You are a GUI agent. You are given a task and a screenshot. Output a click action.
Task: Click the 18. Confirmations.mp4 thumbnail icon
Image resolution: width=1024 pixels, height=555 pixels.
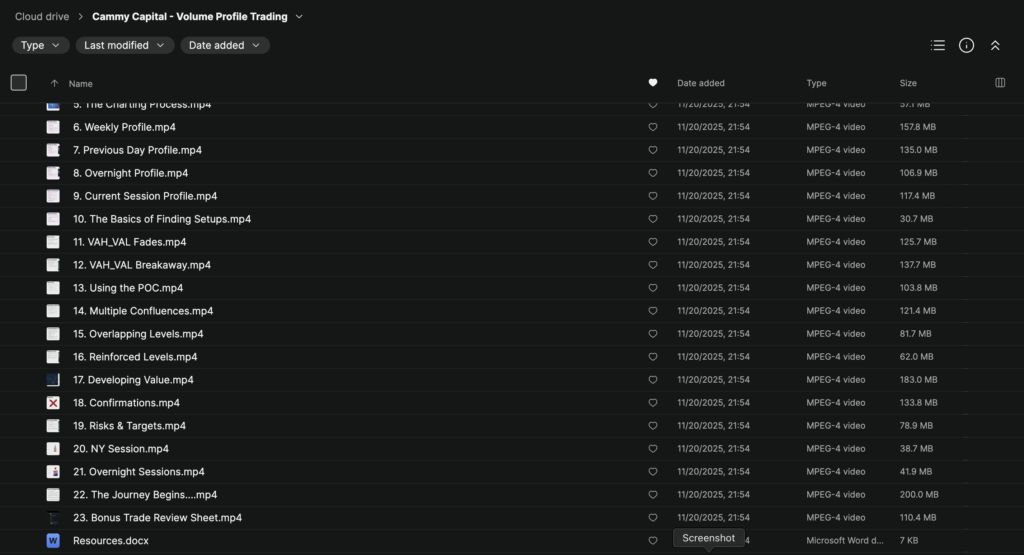click(x=53, y=403)
